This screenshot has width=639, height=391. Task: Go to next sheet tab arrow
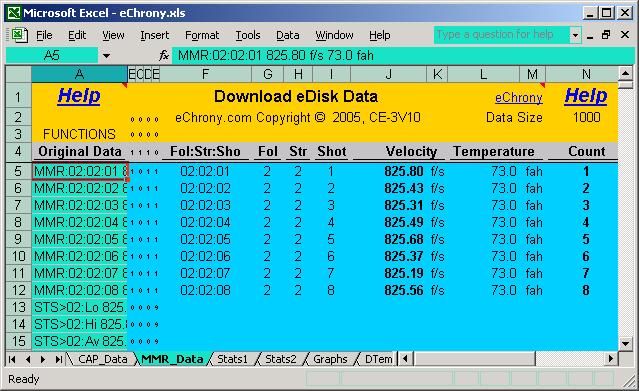tap(43, 359)
